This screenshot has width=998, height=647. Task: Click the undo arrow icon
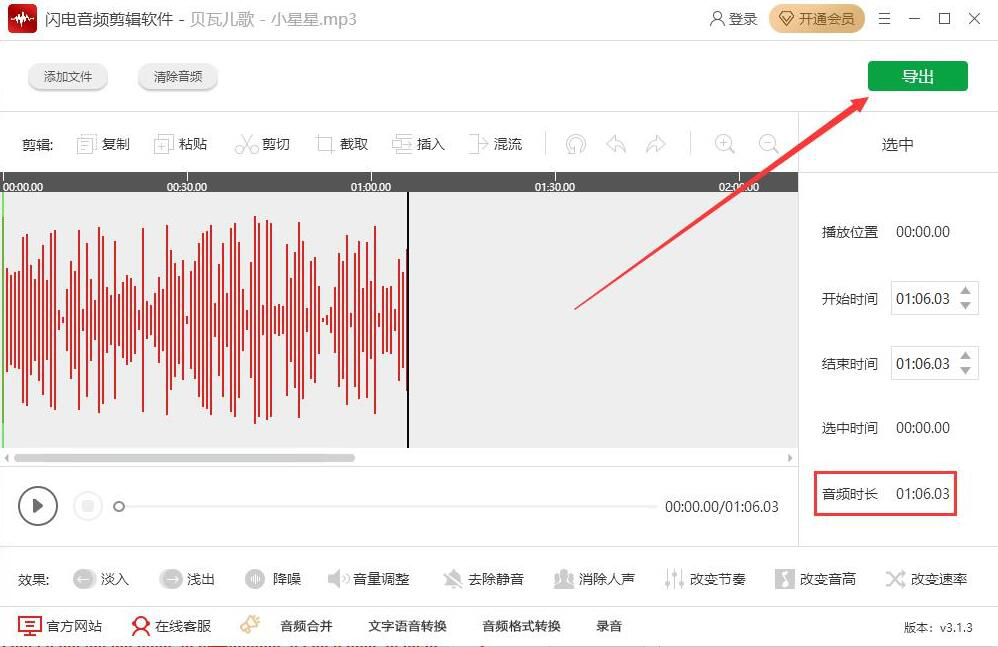click(616, 144)
